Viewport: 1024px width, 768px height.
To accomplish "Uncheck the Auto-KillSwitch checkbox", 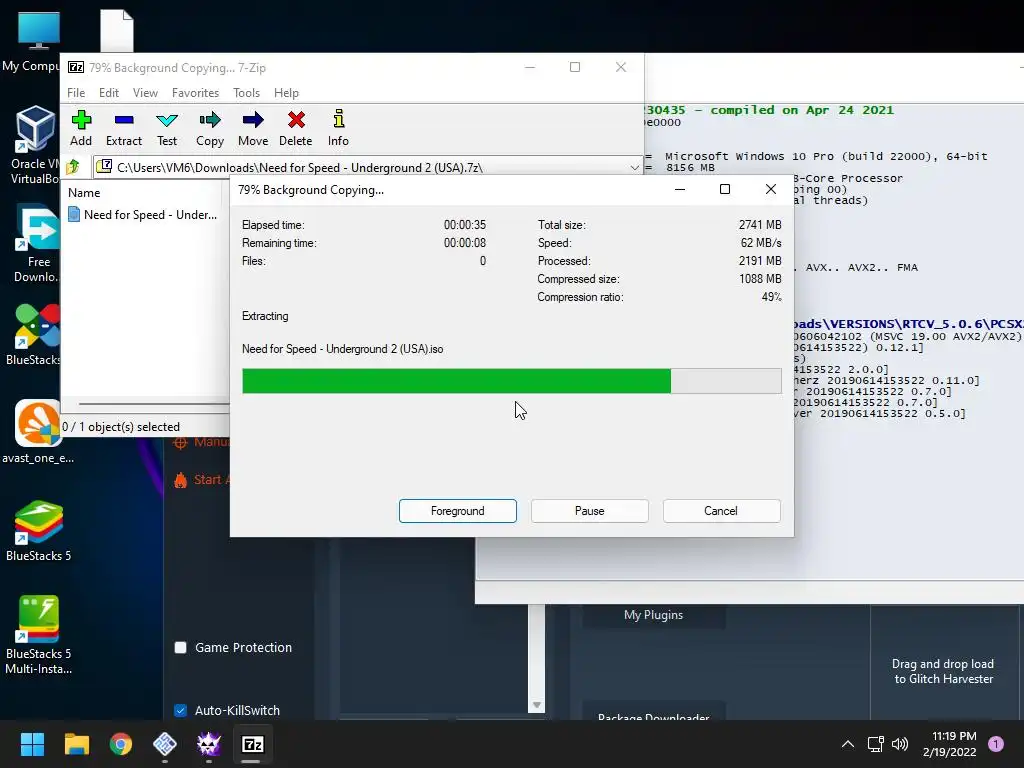I will coord(181,710).
